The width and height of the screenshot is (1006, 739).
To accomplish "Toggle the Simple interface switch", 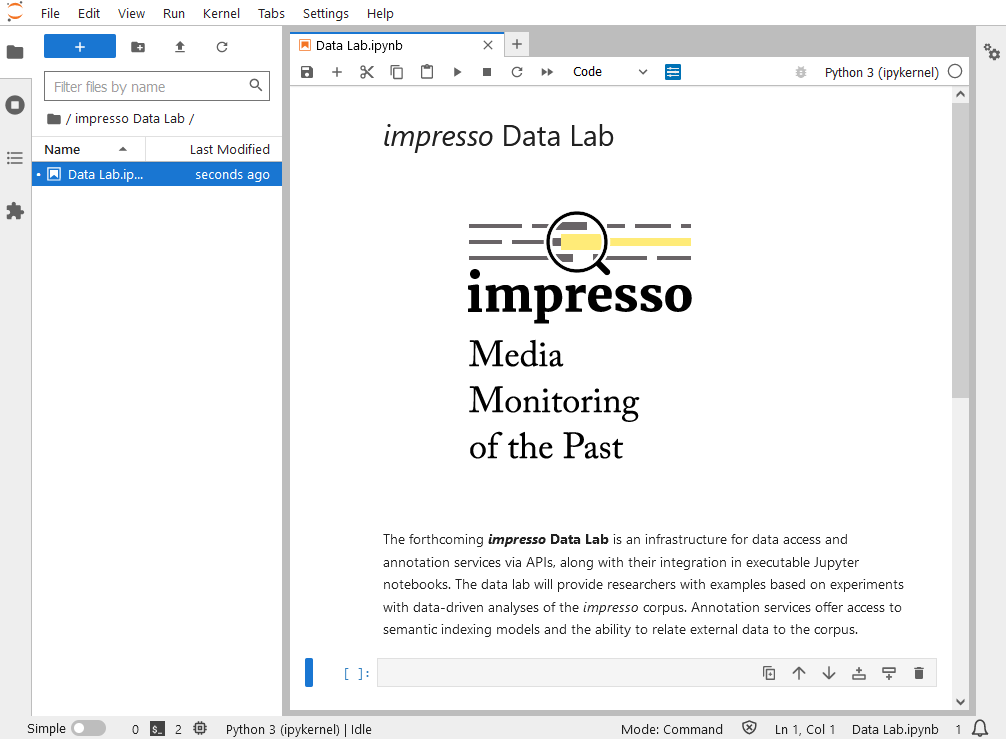I will pos(89,728).
